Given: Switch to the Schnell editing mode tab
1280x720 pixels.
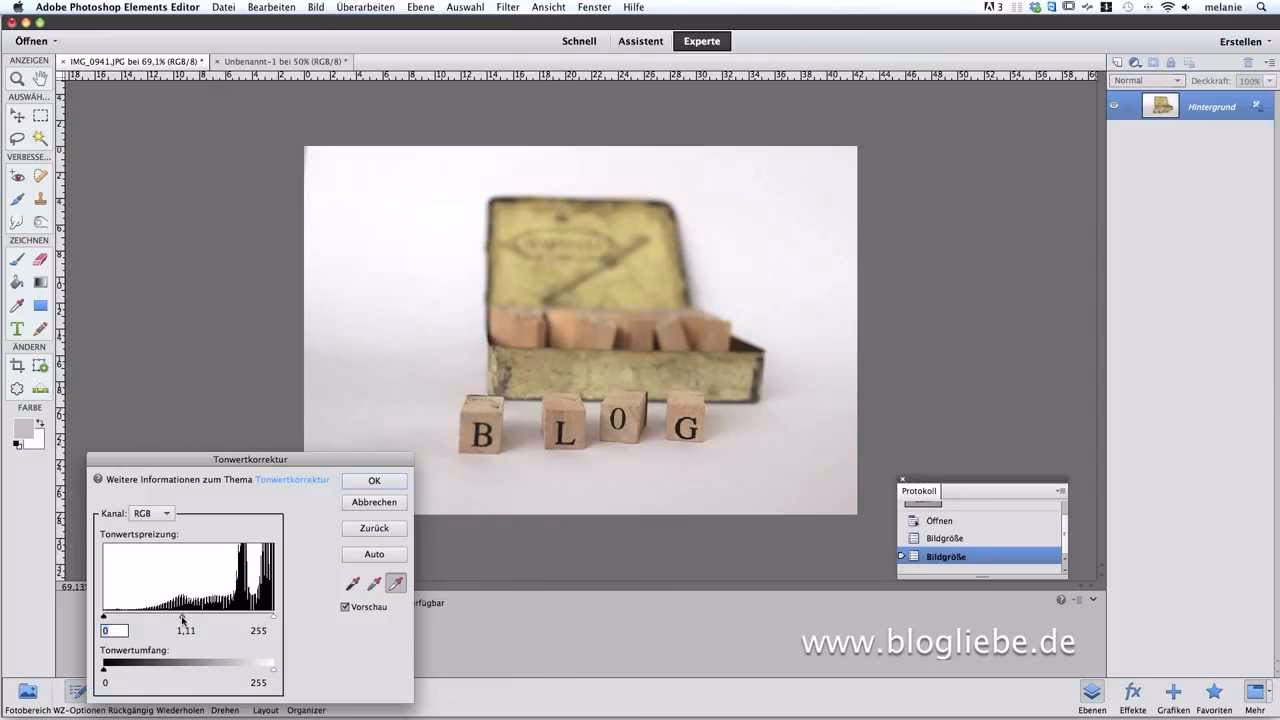Looking at the screenshot, I should click(x=580, y=41).
